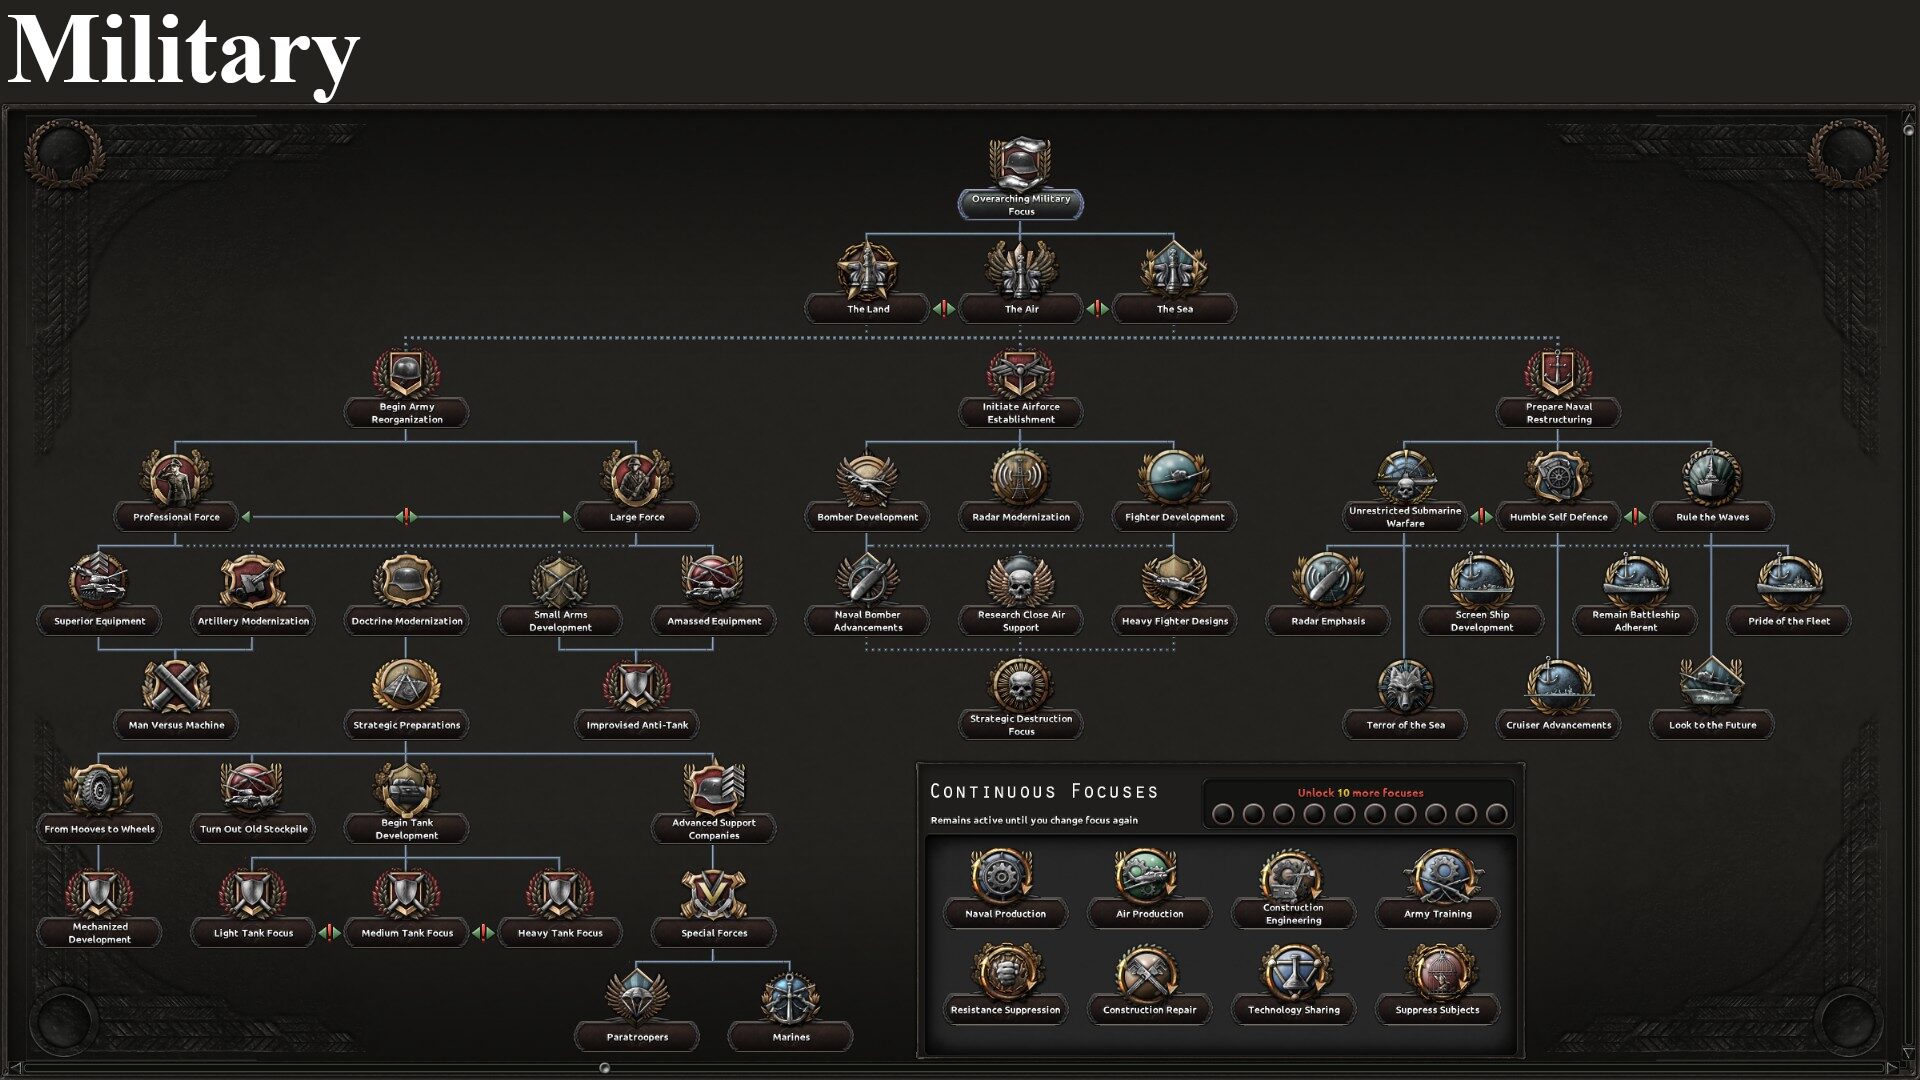The width and height of the screenshot is (1920, 1080).
Task: Pick Fighter Development focus icon
Action: (1174, 477)
